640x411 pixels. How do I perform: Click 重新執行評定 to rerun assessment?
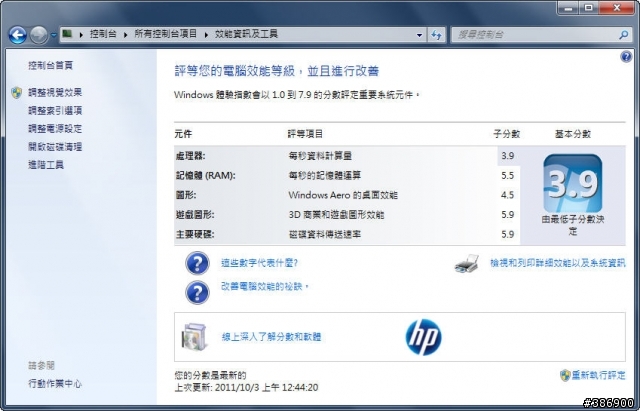click(598, 375)
